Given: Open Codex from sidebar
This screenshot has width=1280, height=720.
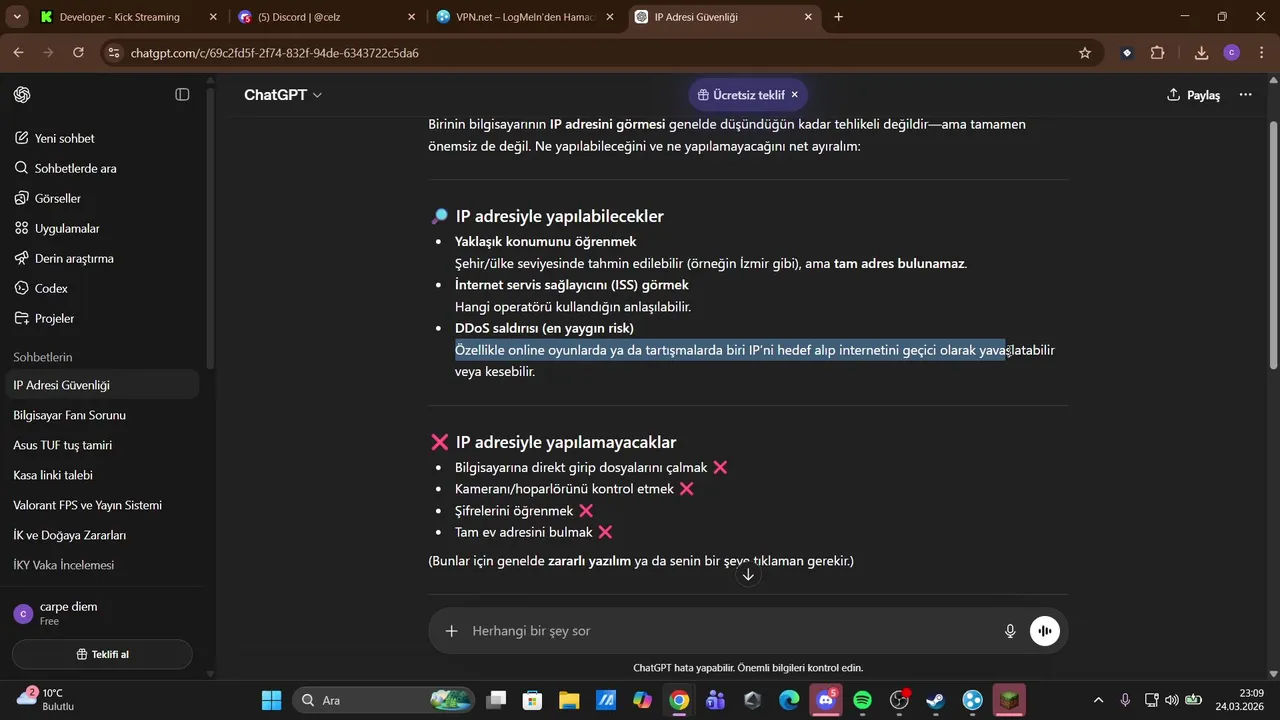Looking at the screenshot, I should pyautogui.click(x=102, y=288).
